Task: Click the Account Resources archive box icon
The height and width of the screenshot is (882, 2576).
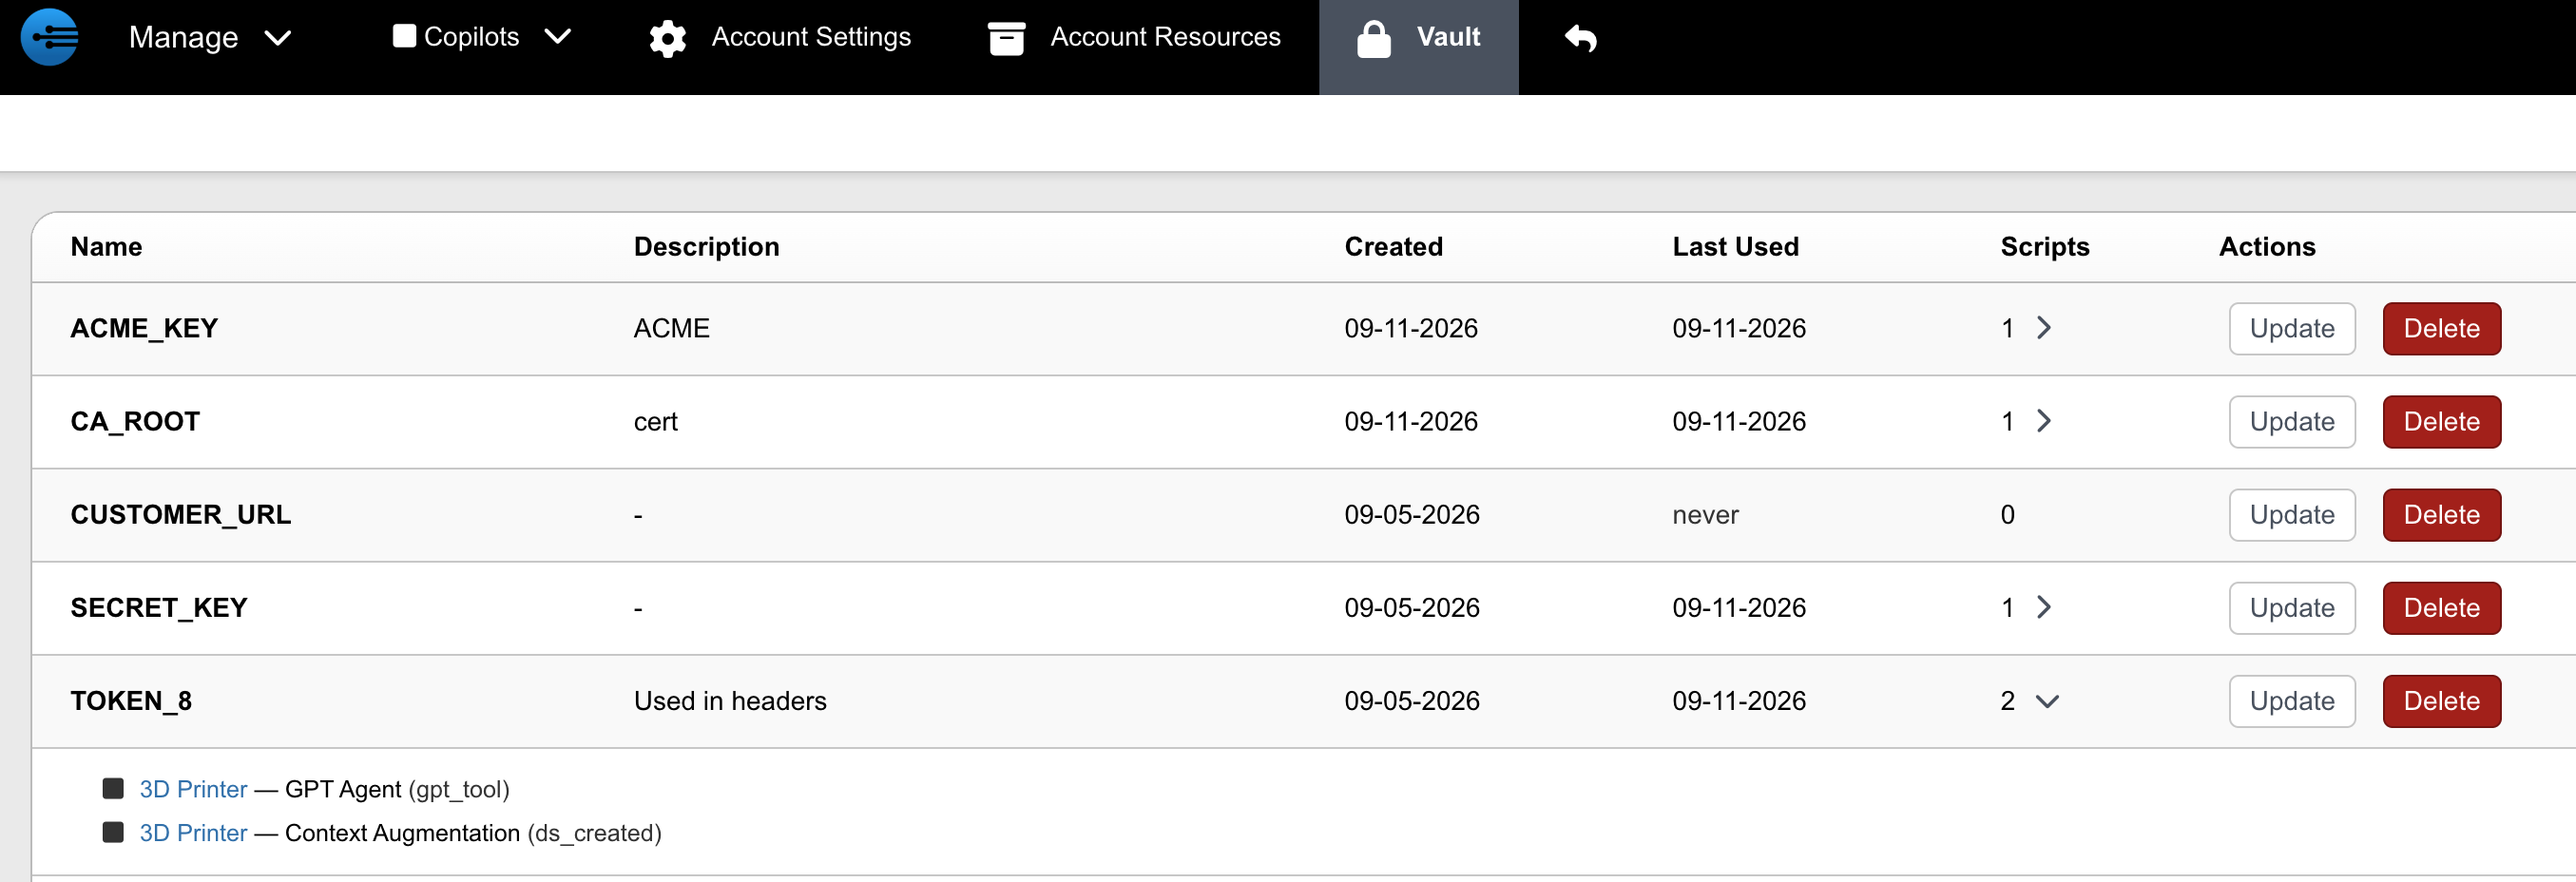Action: click(1006, 38)
